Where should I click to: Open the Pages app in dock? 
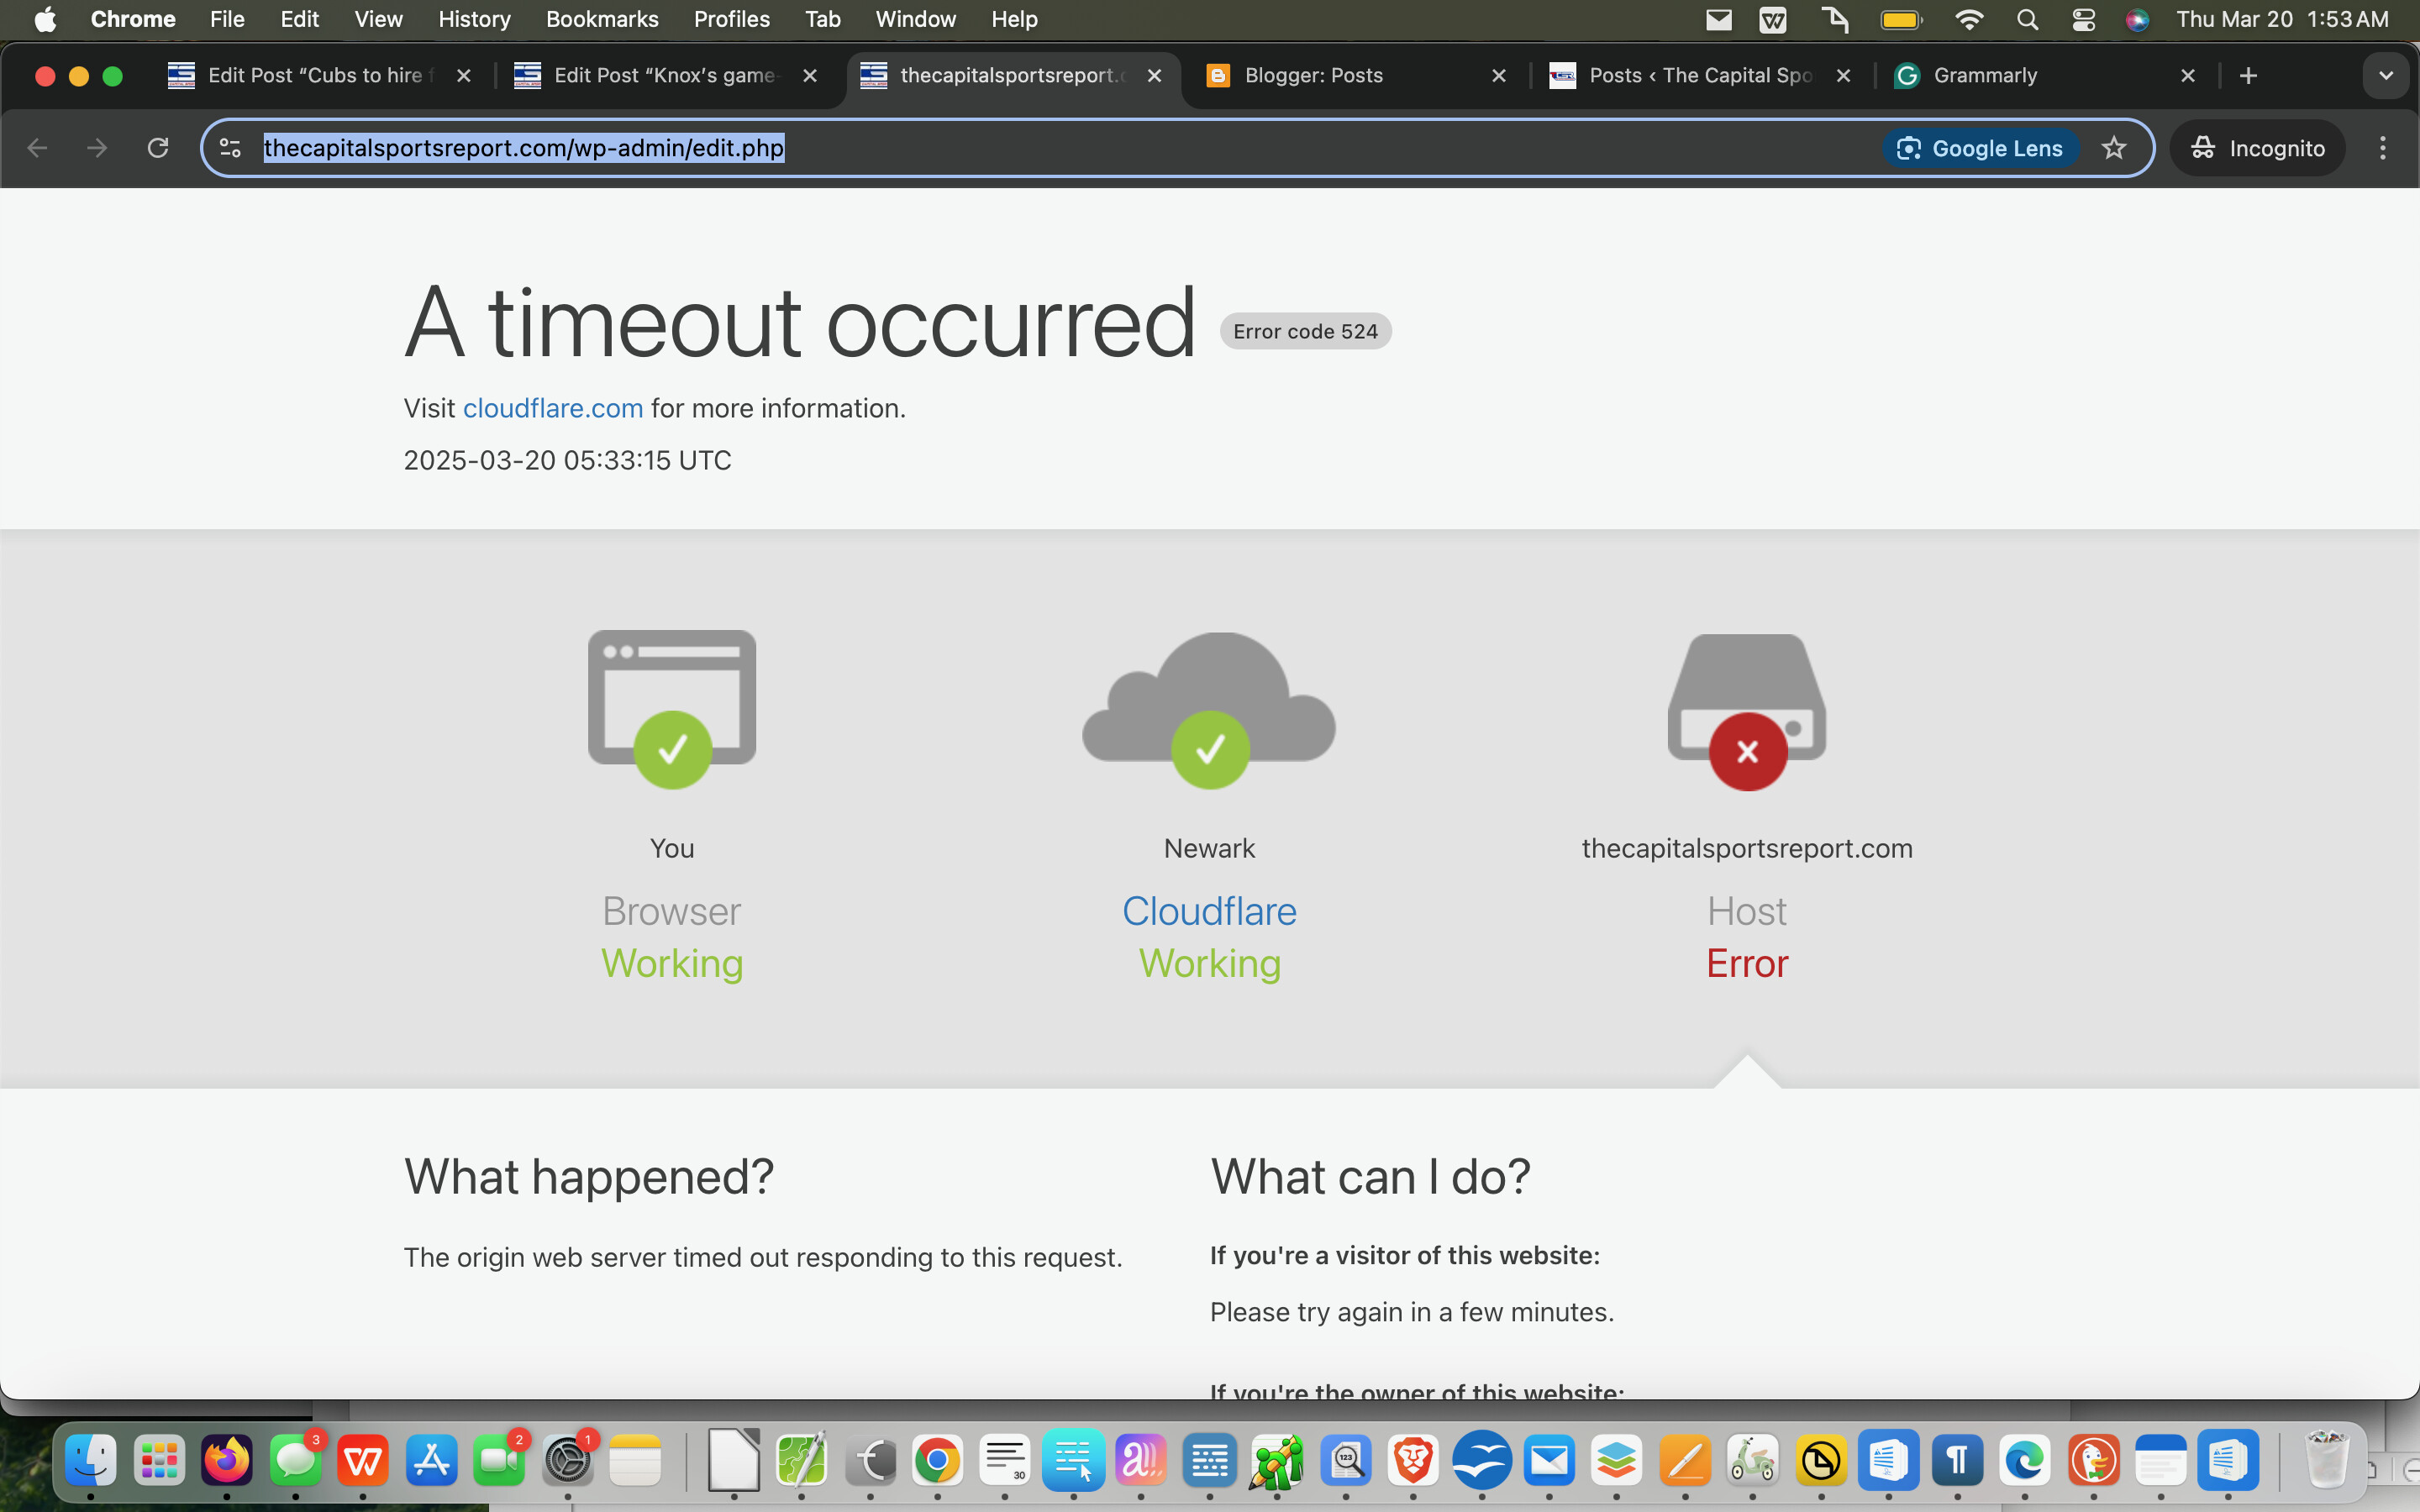click(1685, 1461)
